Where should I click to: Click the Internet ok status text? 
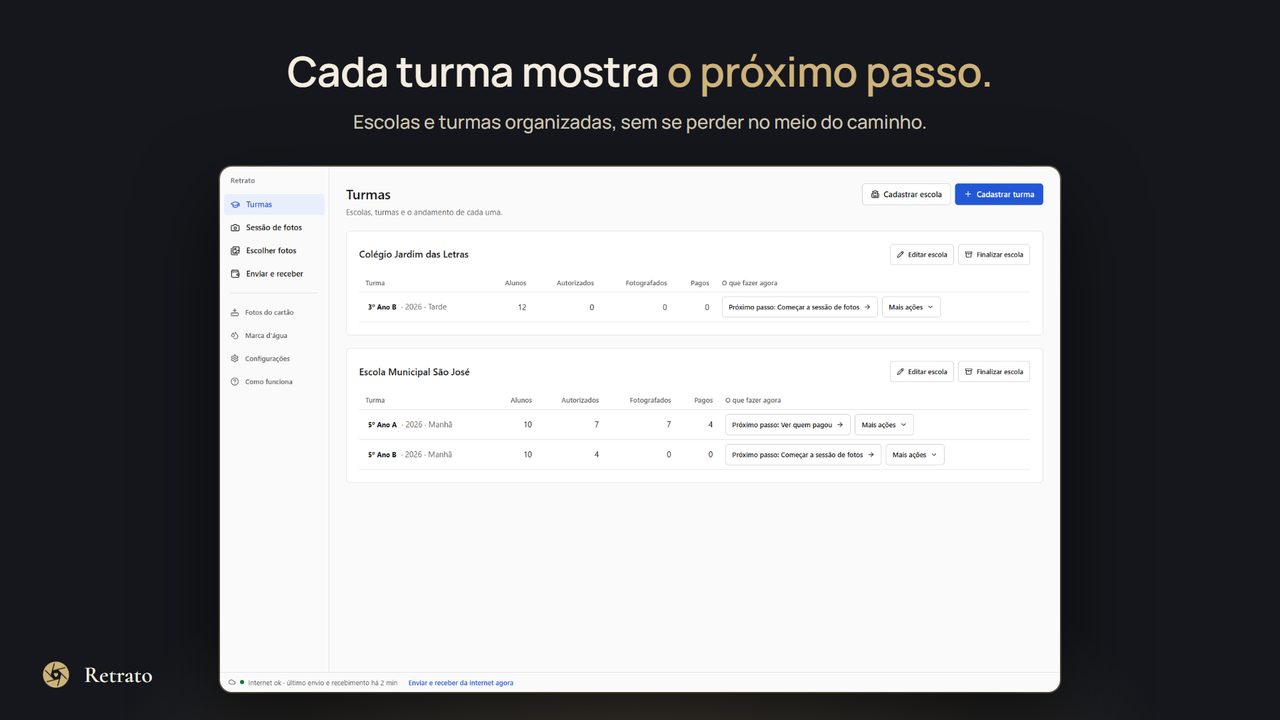pyautogui.click(x=322, y=682)
